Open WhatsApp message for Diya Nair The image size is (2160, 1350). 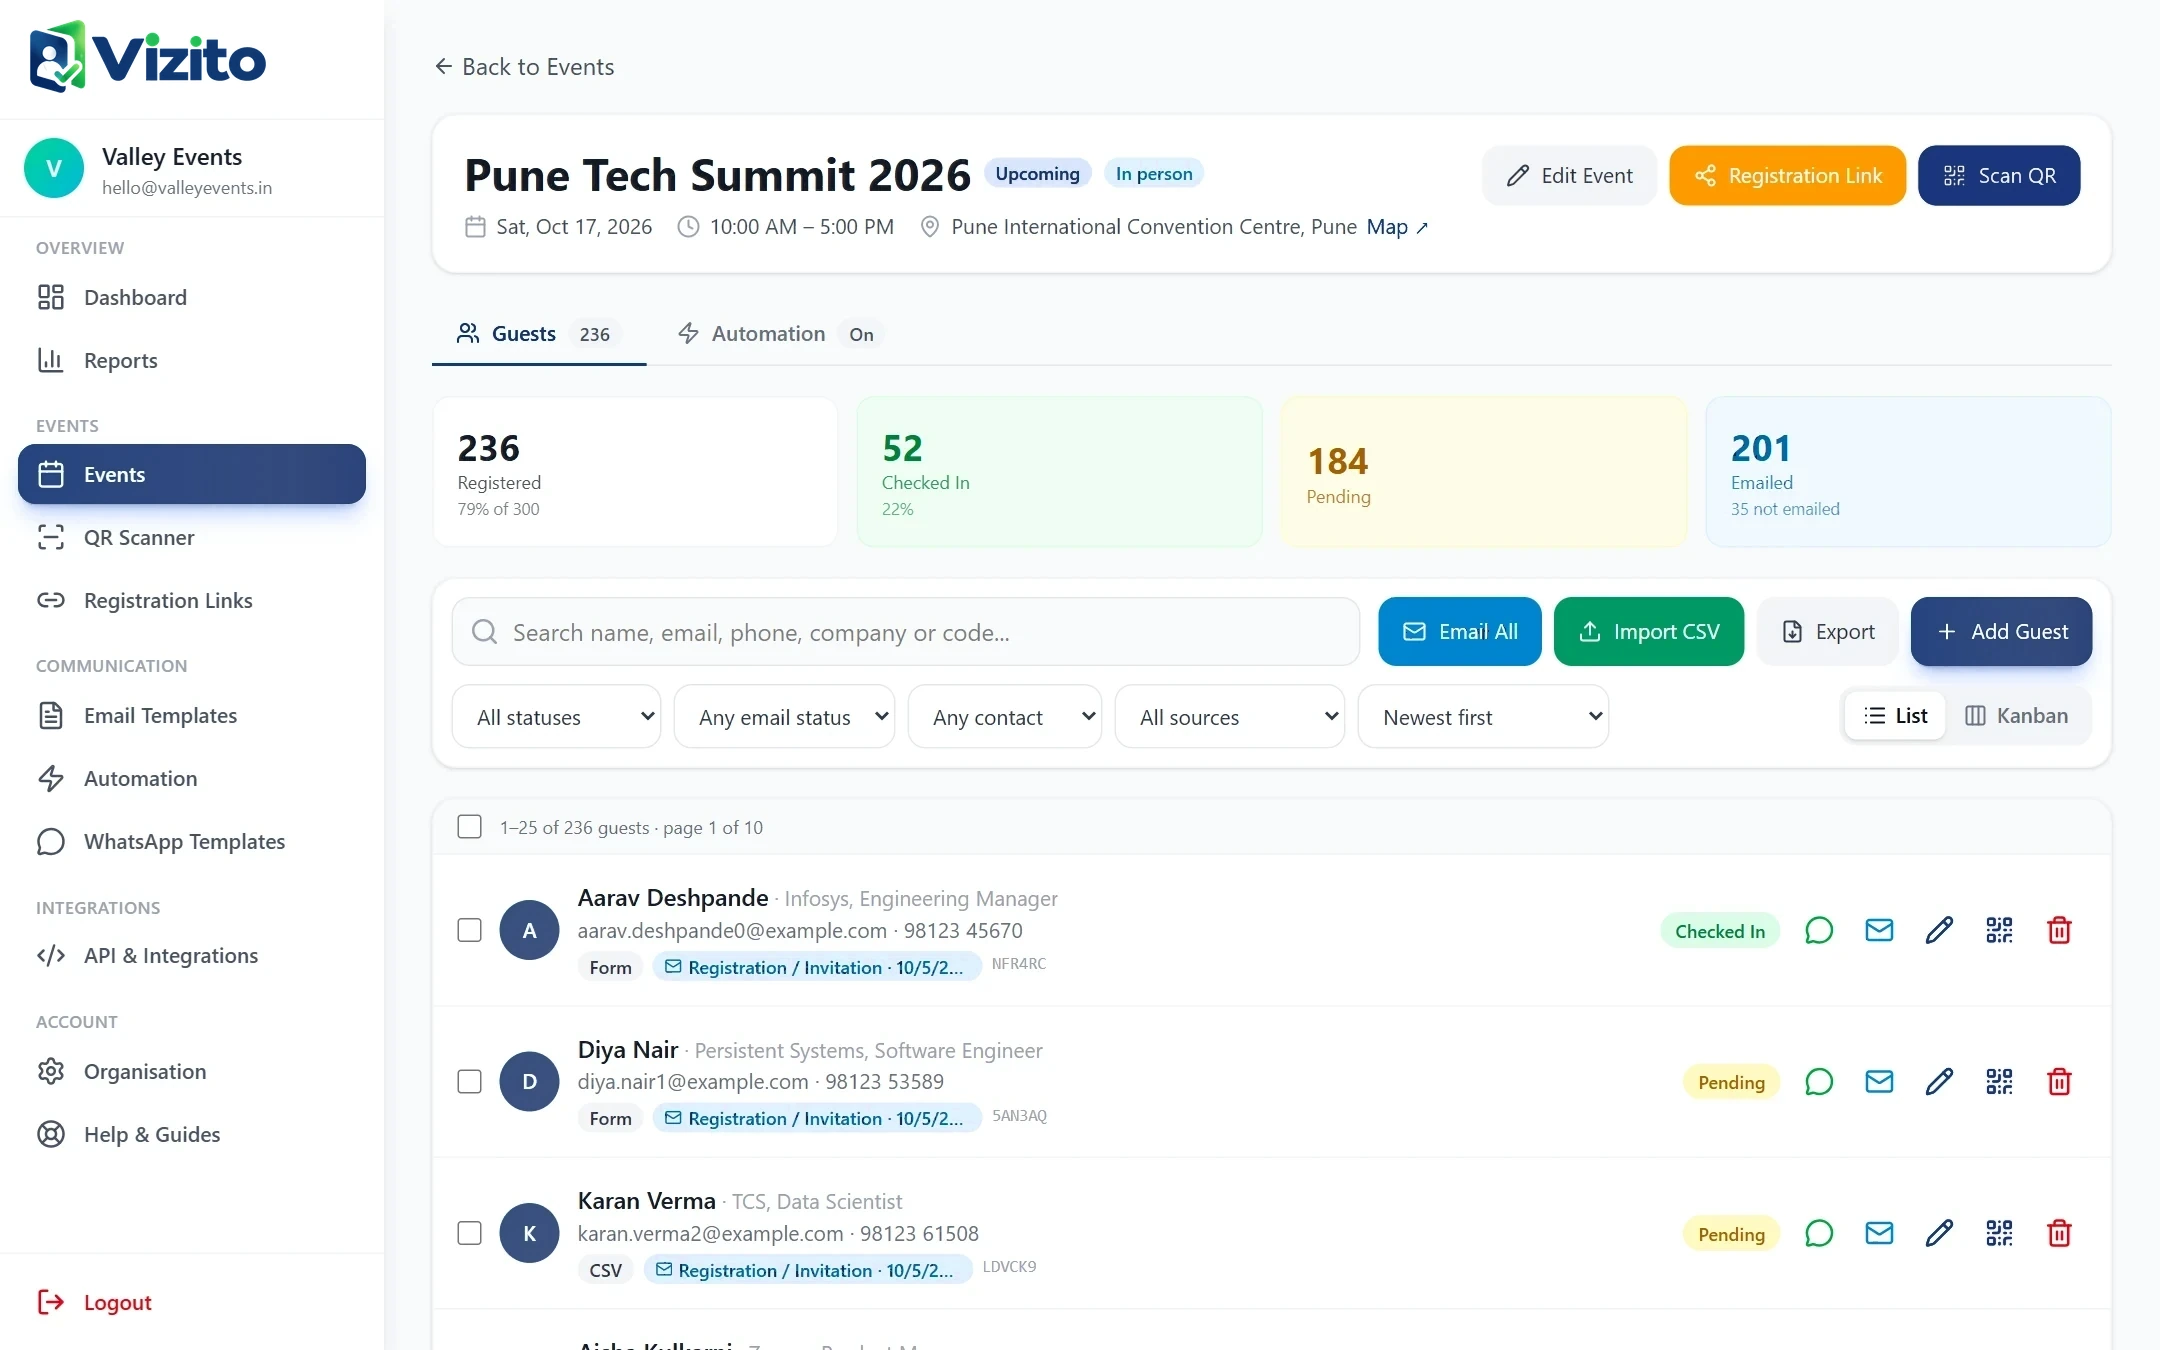click(1819, 1082)
